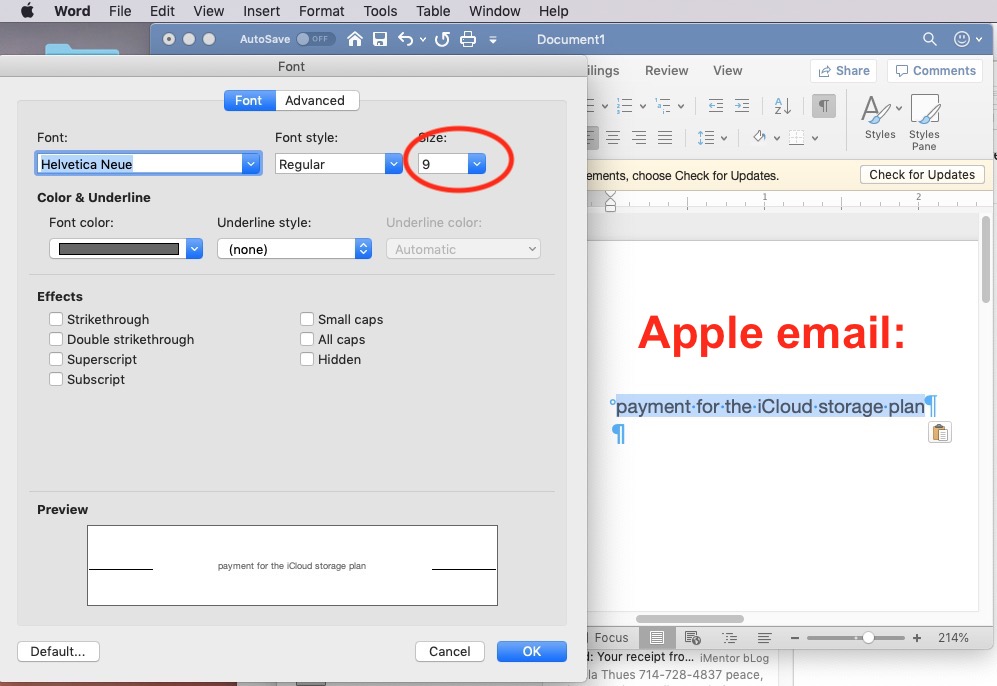Zoom out with the minus button

point(795,638)
